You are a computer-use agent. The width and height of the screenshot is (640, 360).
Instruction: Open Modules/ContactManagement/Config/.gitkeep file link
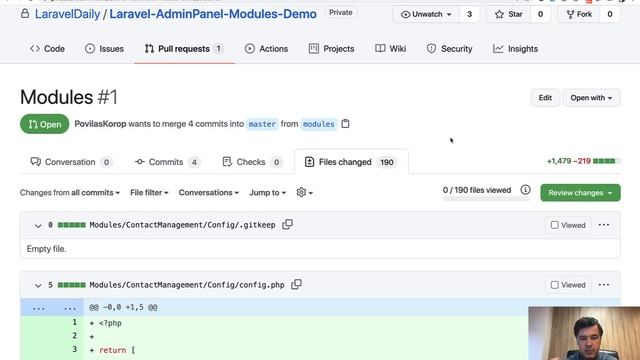182,225
